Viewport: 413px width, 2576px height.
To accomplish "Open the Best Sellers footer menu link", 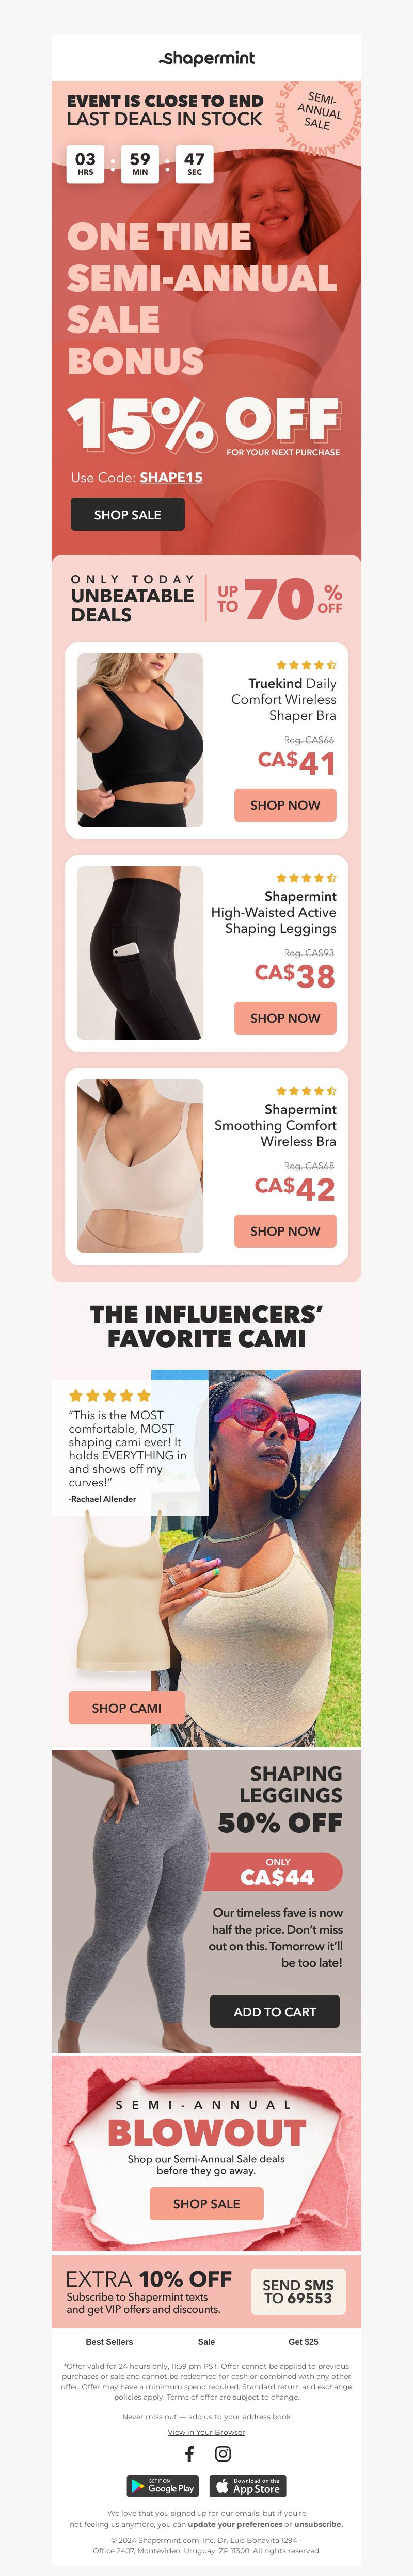I will (x=109, y=2341).
